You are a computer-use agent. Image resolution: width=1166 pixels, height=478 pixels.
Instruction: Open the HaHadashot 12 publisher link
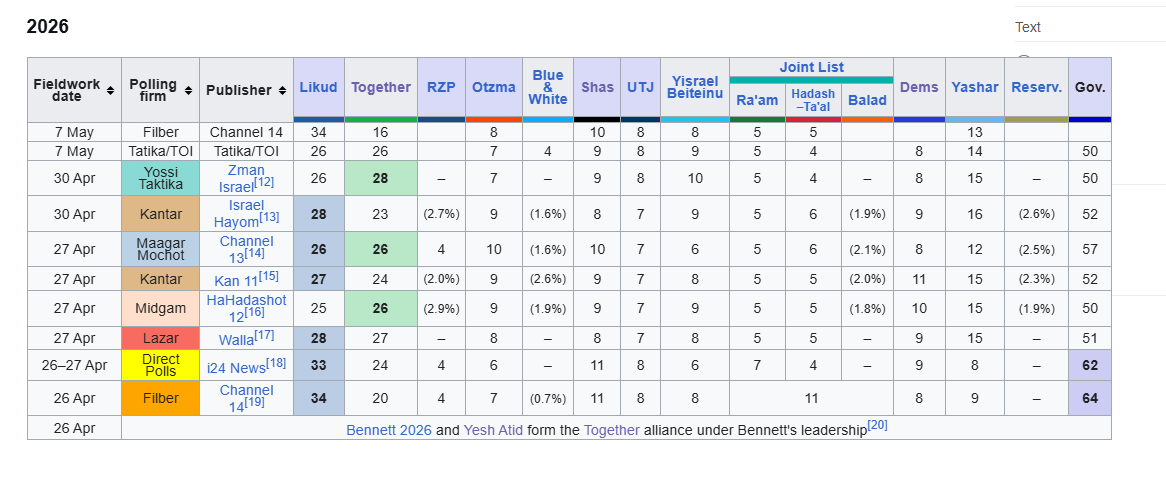[241, 308]
